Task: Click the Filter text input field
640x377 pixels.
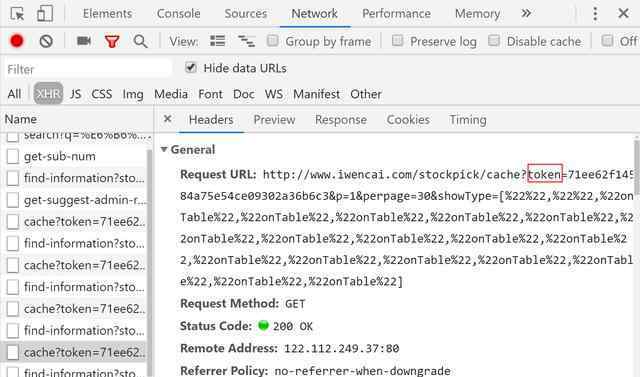Action: 88,69
